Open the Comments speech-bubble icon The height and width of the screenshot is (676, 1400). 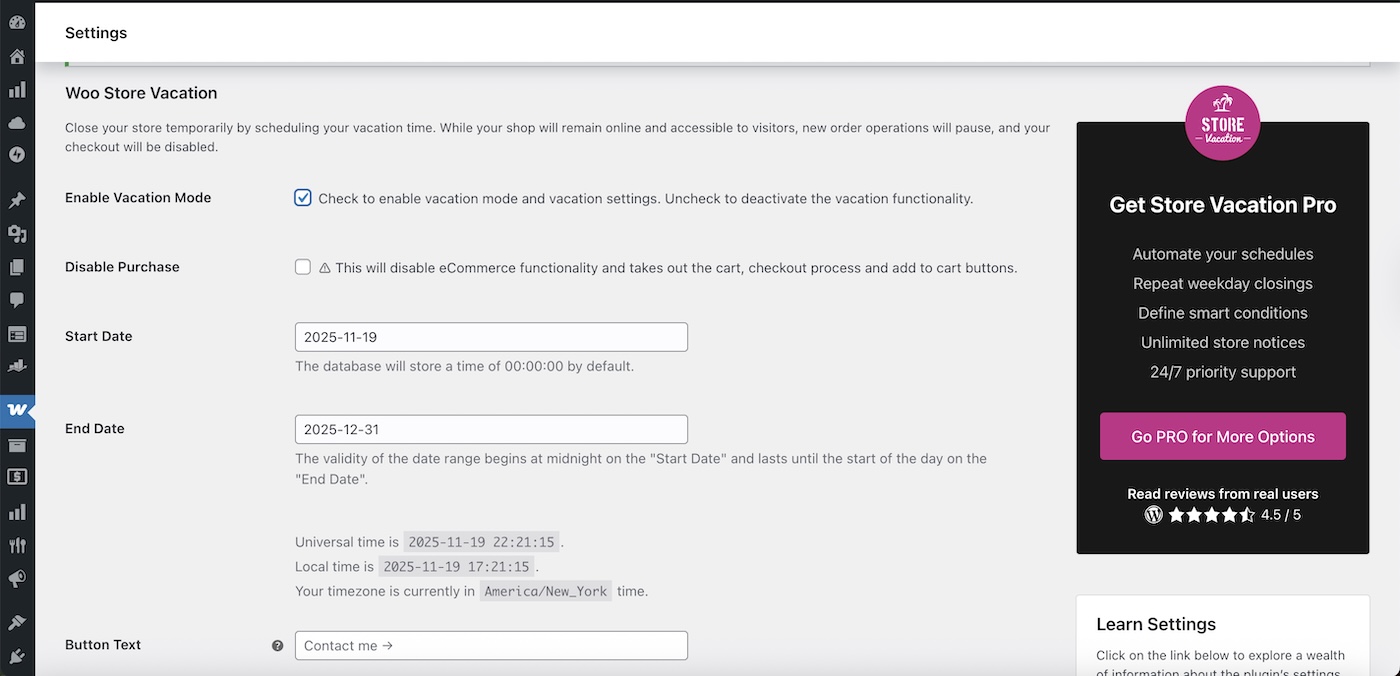[17, 299]
